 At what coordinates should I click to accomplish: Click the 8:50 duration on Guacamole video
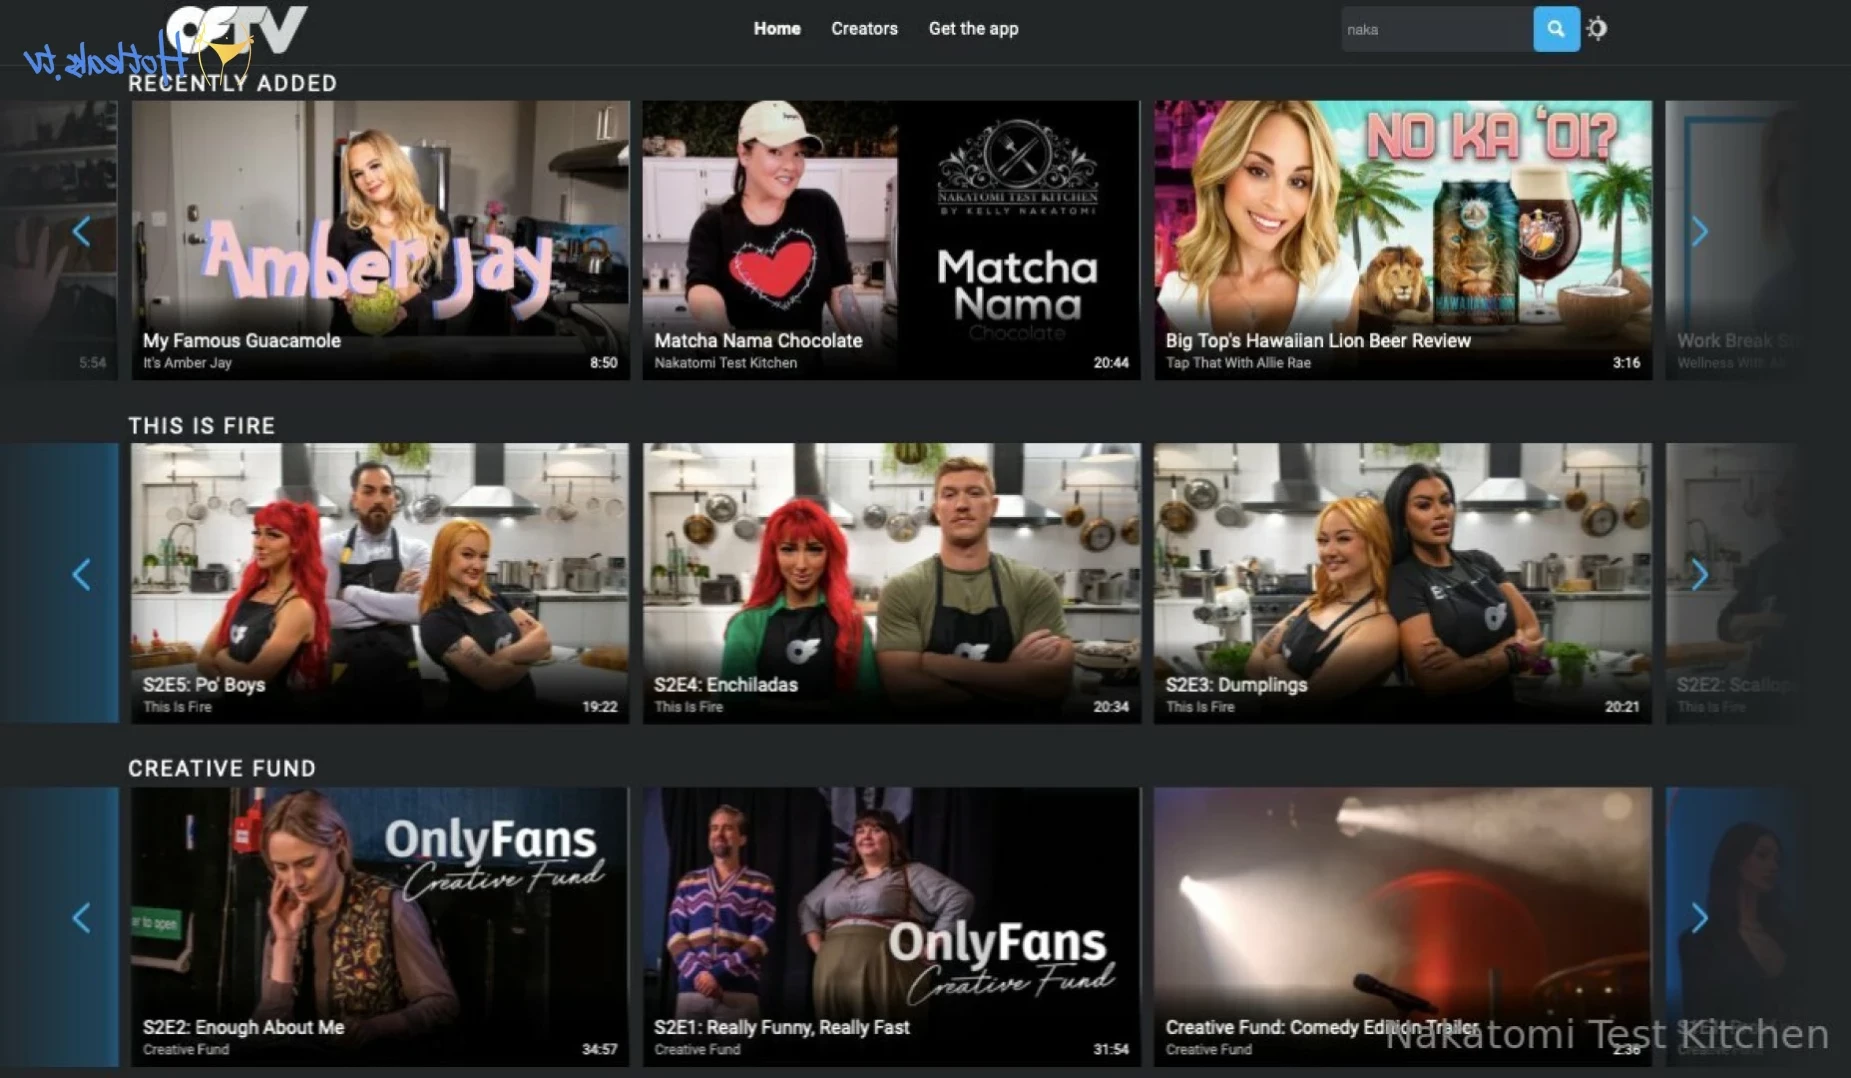pyautogui.click(x=603, y=363)
